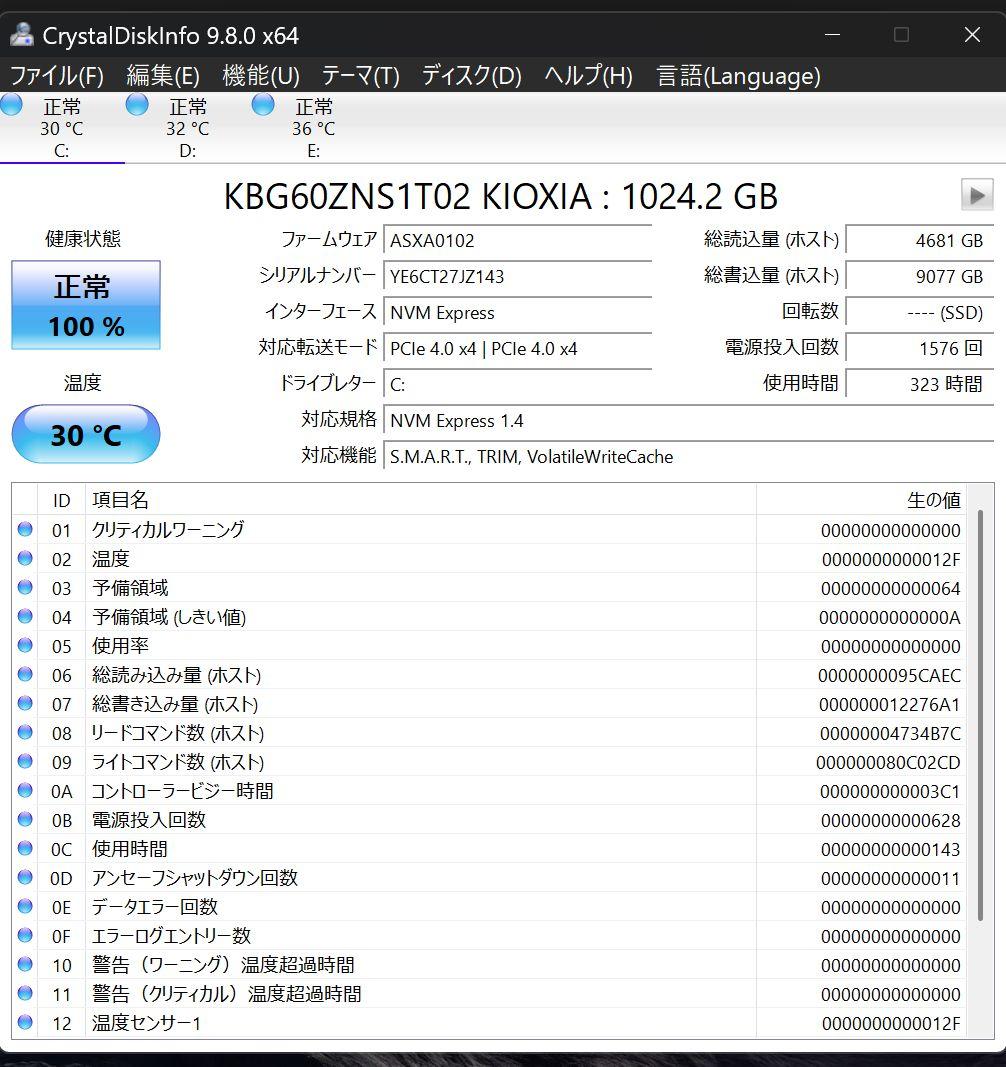Click status icon for クリティカルワーニング row
Image resolution: width=1006 pixels, height=1067 pixels.
tap(25, 529)
